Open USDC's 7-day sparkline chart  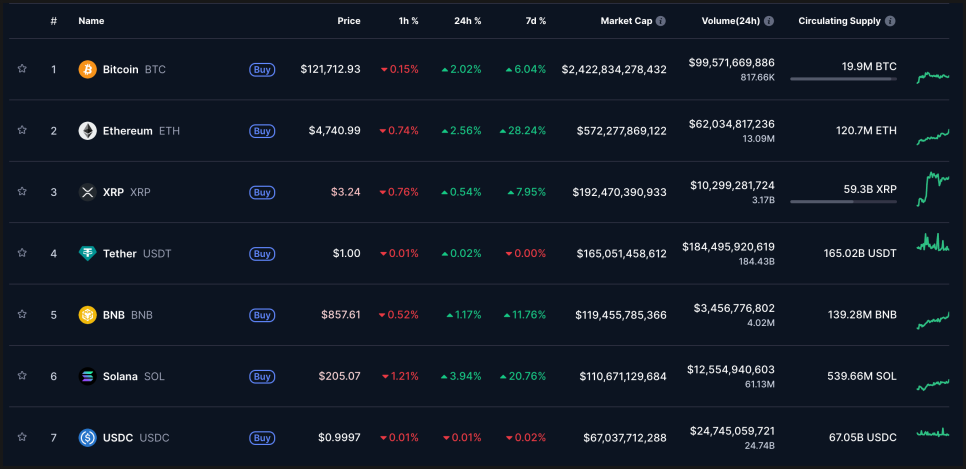[933, 433]
